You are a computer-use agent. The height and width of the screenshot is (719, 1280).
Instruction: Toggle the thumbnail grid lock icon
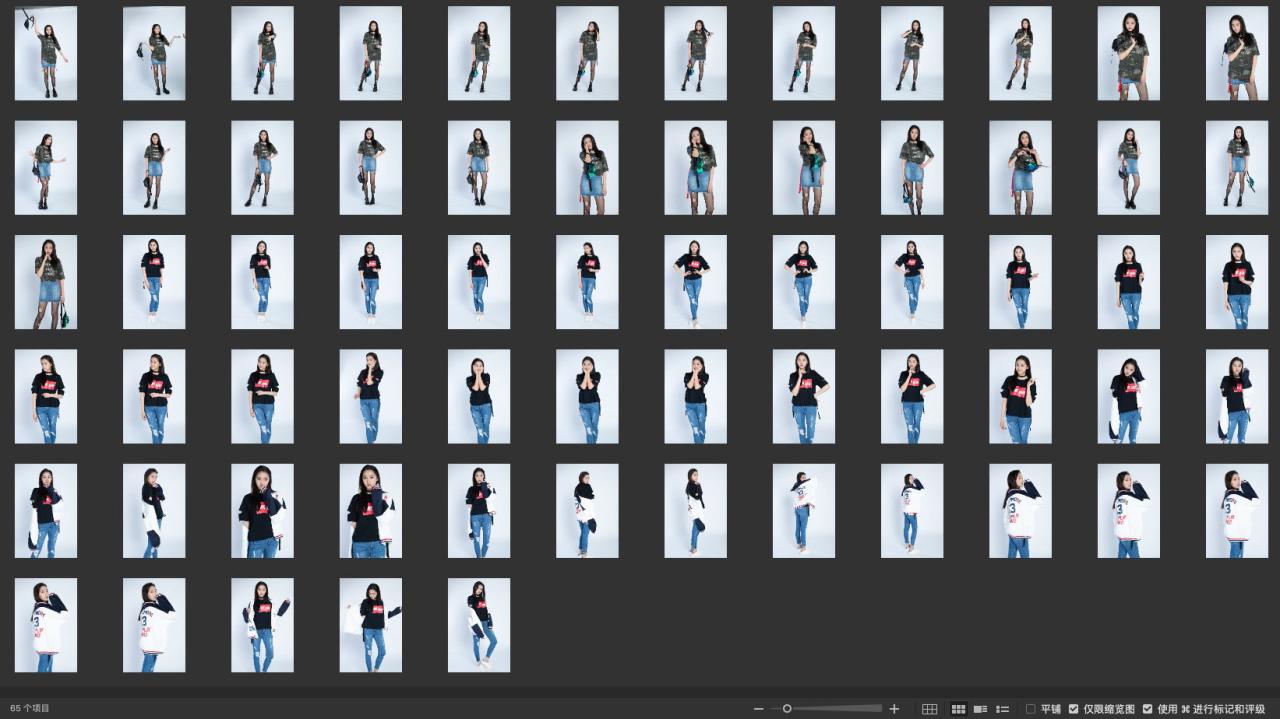929,709
